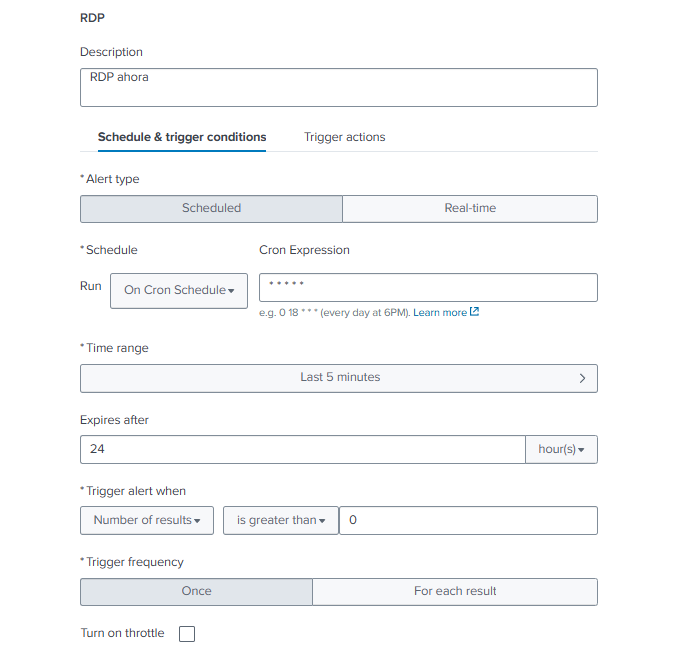
Task: Expand the hour(s) unit dropdown
Action: click(561, 450)
